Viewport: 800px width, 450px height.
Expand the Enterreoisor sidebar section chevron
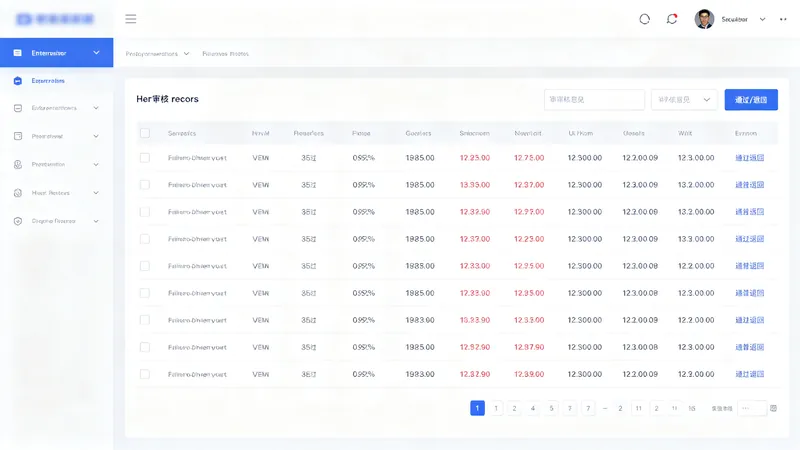point(96,53)
